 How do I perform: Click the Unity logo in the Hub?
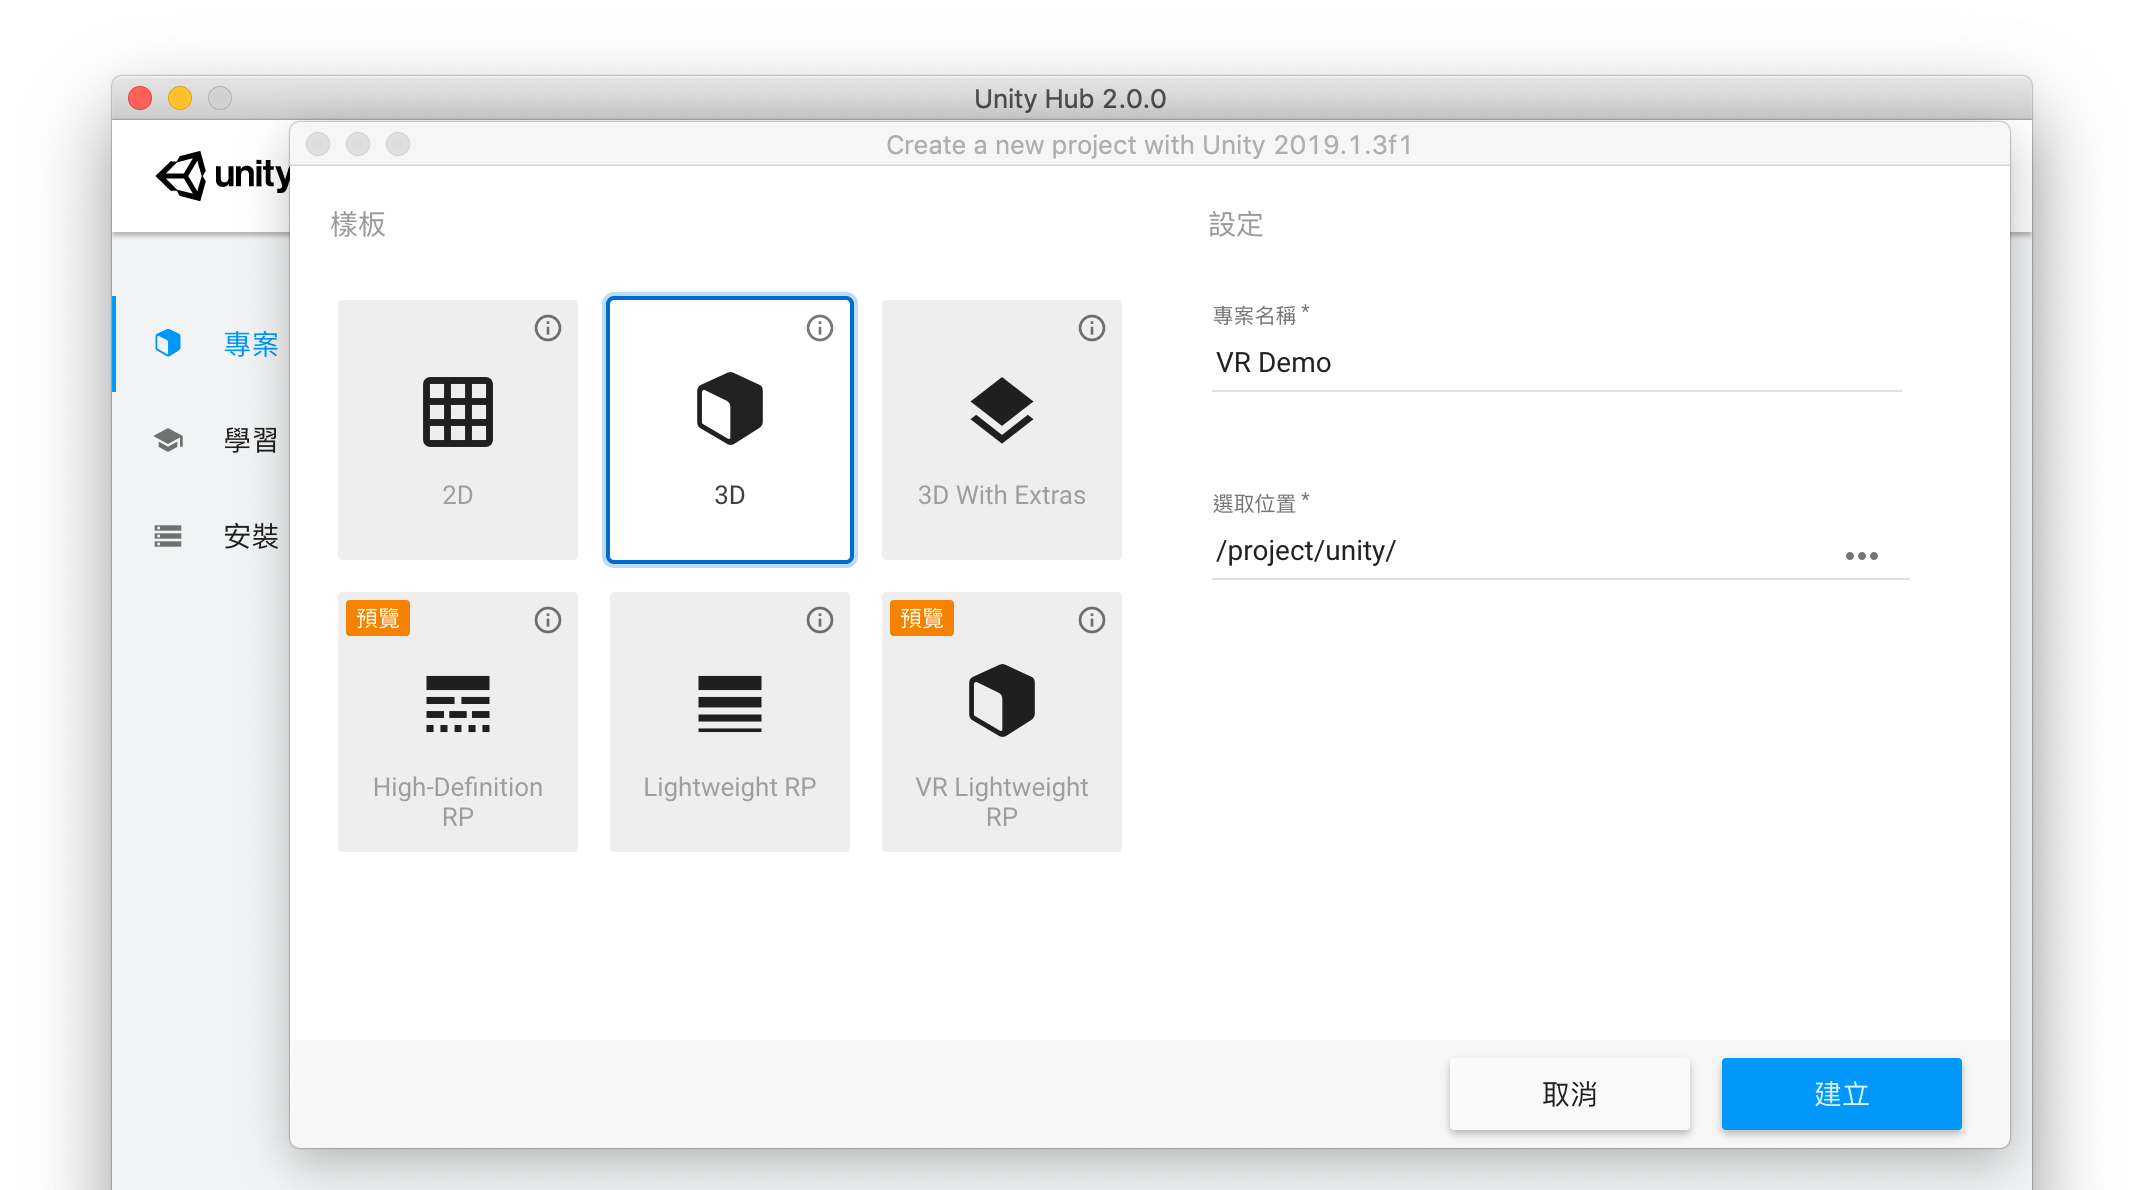(222, 176)
